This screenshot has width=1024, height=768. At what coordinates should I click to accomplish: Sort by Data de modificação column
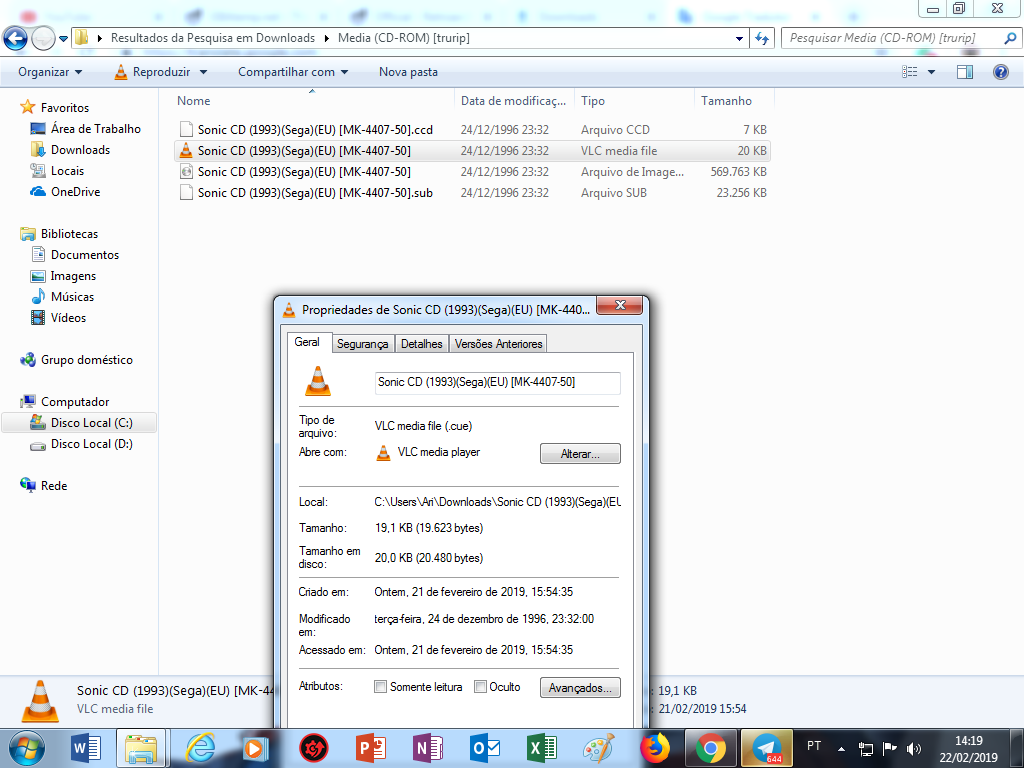513,101
